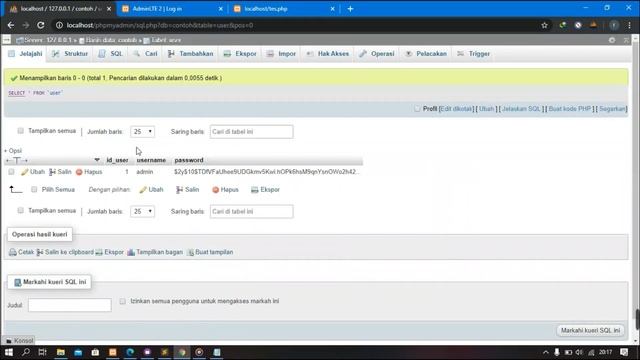Click the Server 127.0.0.1 breadcrumb
Viewport: 640px width, 360px height.
click(x=44, y=40)
